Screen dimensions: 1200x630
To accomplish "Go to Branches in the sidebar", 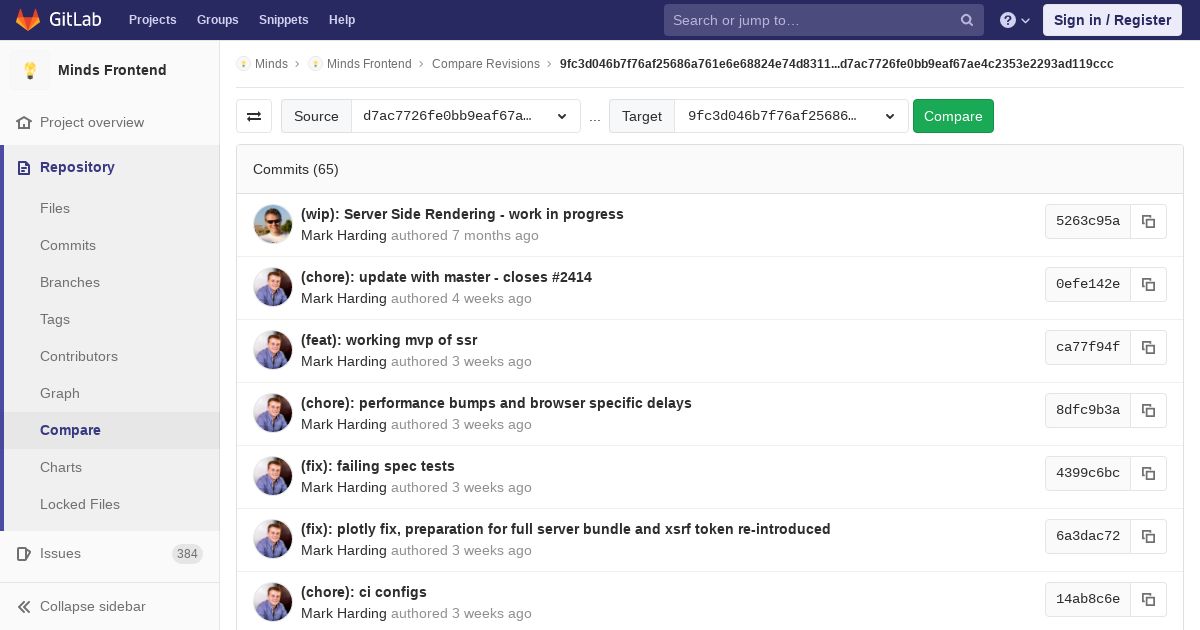I will [x=70, y=282].
